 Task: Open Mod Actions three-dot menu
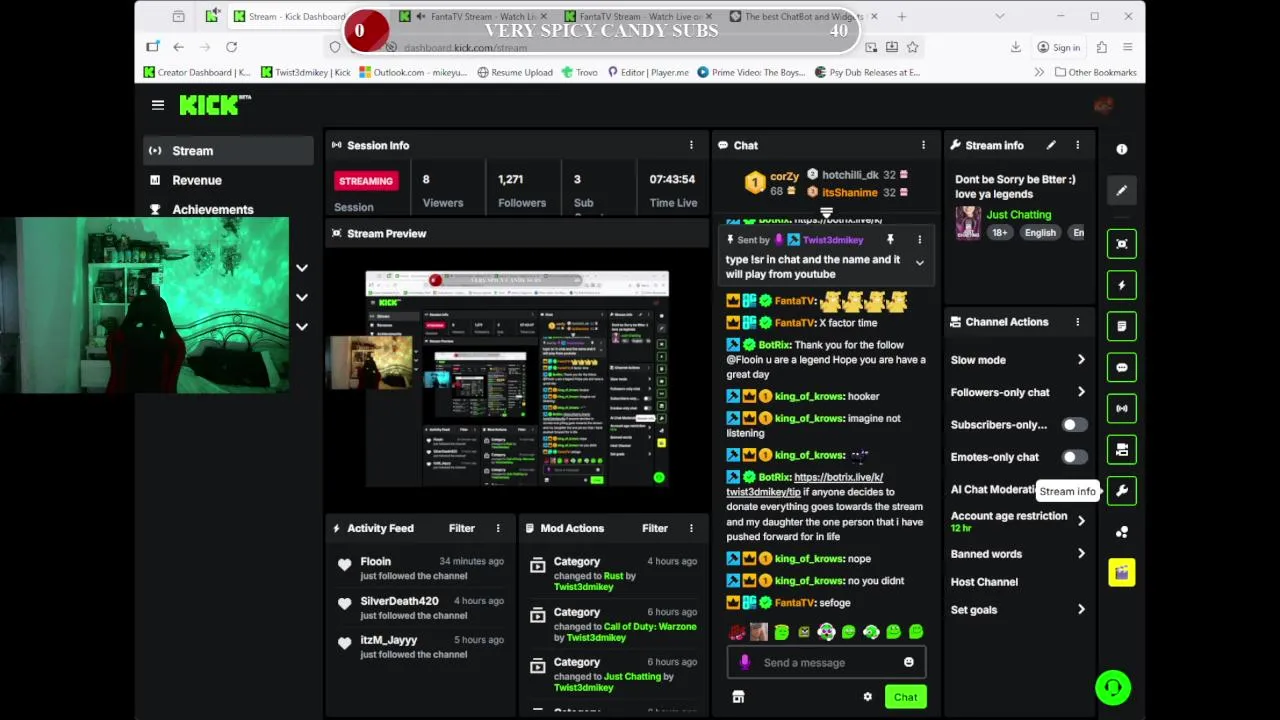[691, 528]
